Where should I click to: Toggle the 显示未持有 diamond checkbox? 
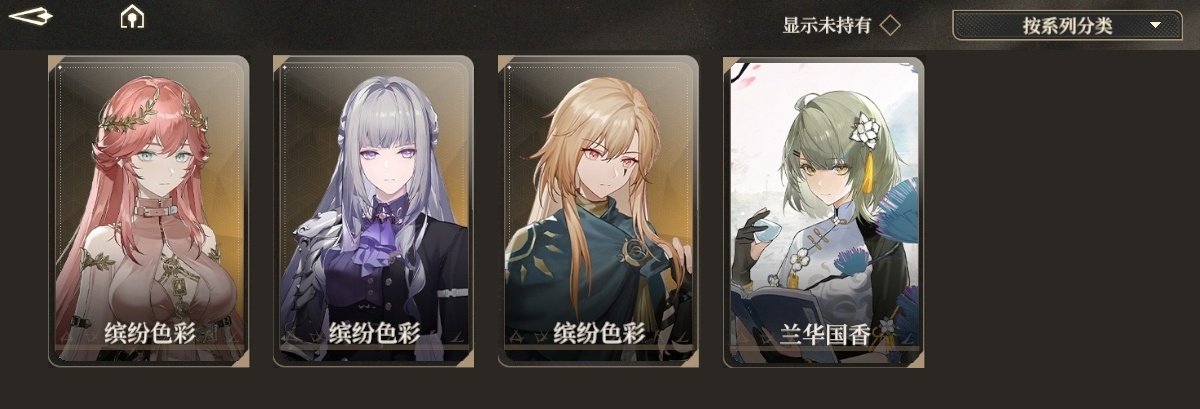pyautogui.click(x=889, y=25)
